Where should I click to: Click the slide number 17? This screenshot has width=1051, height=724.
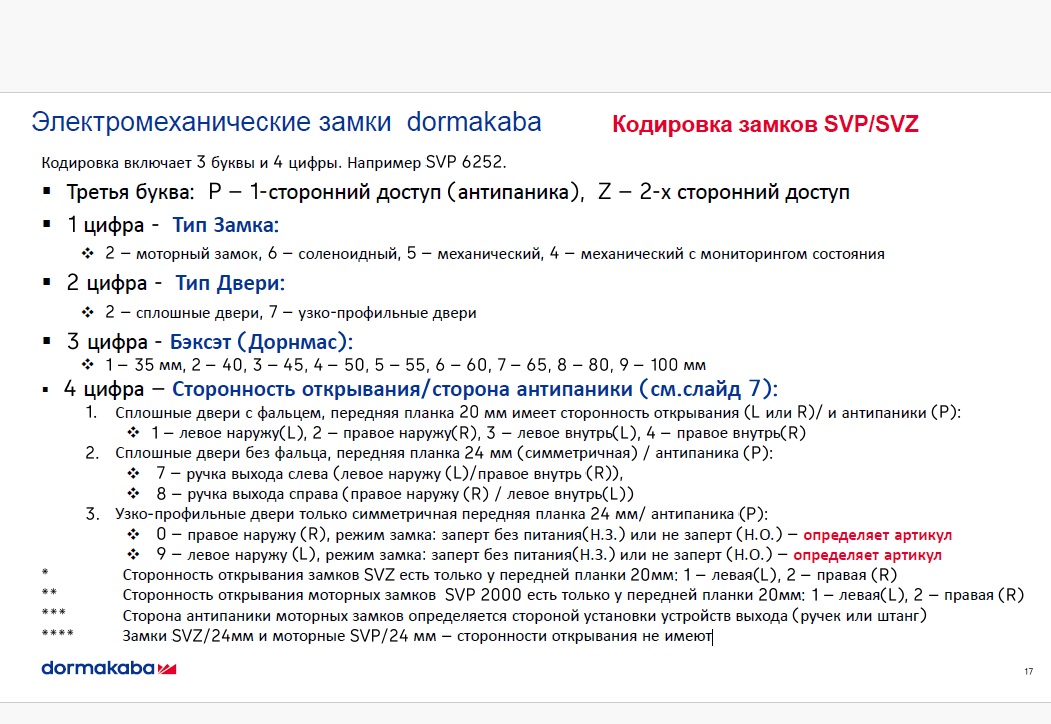pos(1029,670)
